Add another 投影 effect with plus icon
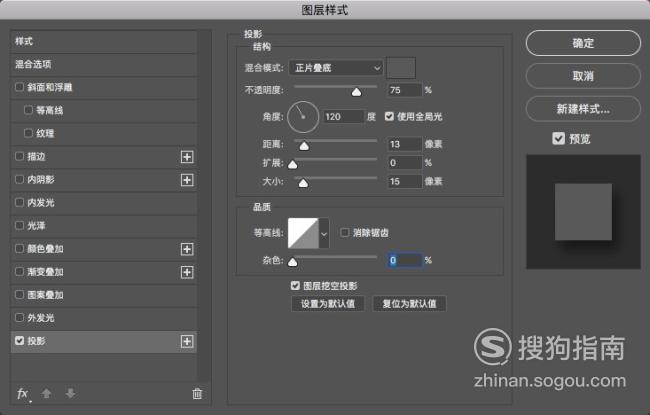The width and height of the screenshot is (650, 415). (187, 341)
